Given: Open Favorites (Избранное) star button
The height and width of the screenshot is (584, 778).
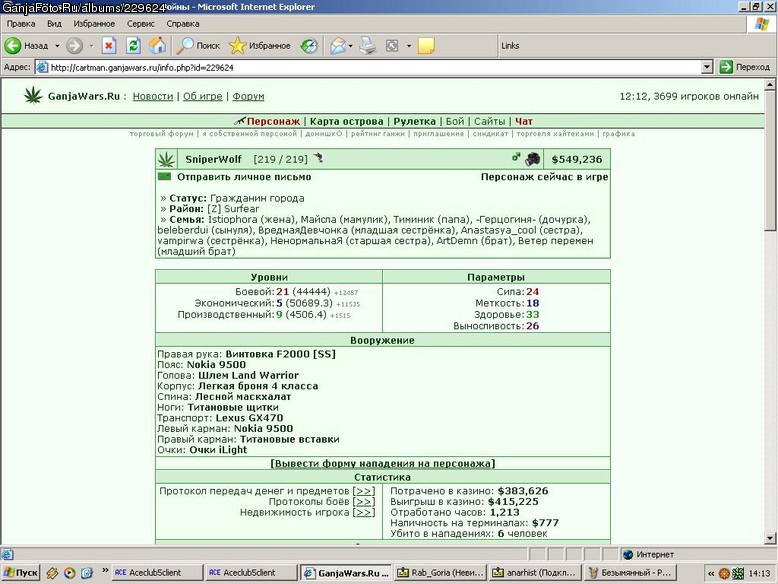Looking at the screenshot, I should pos(259,46).
